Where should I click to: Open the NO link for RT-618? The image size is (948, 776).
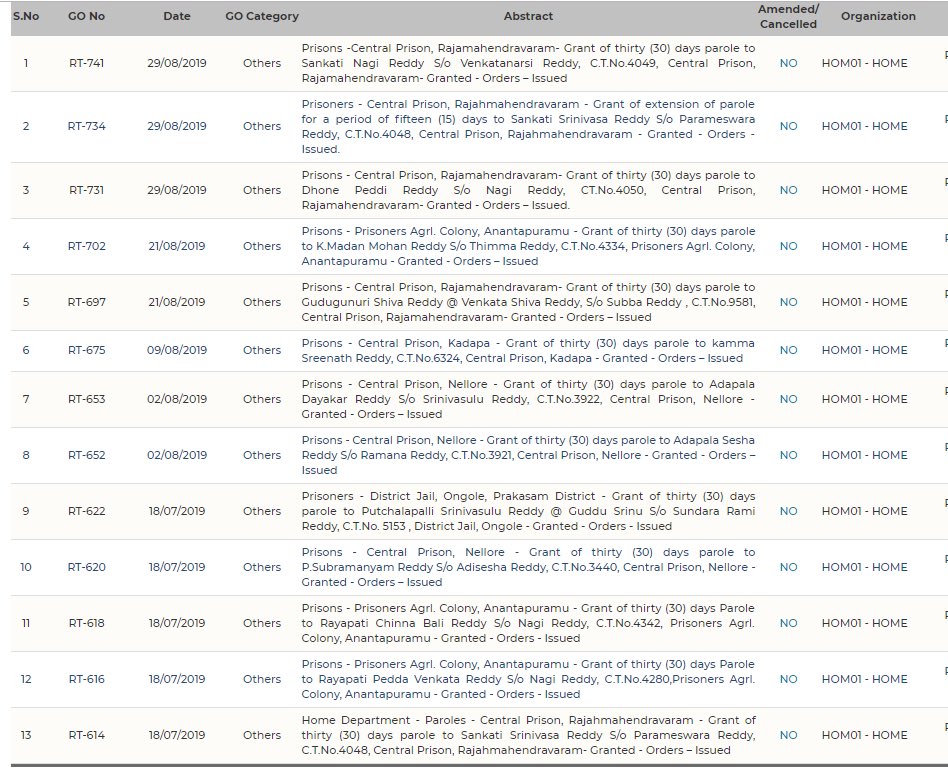[x=788, y=624]
